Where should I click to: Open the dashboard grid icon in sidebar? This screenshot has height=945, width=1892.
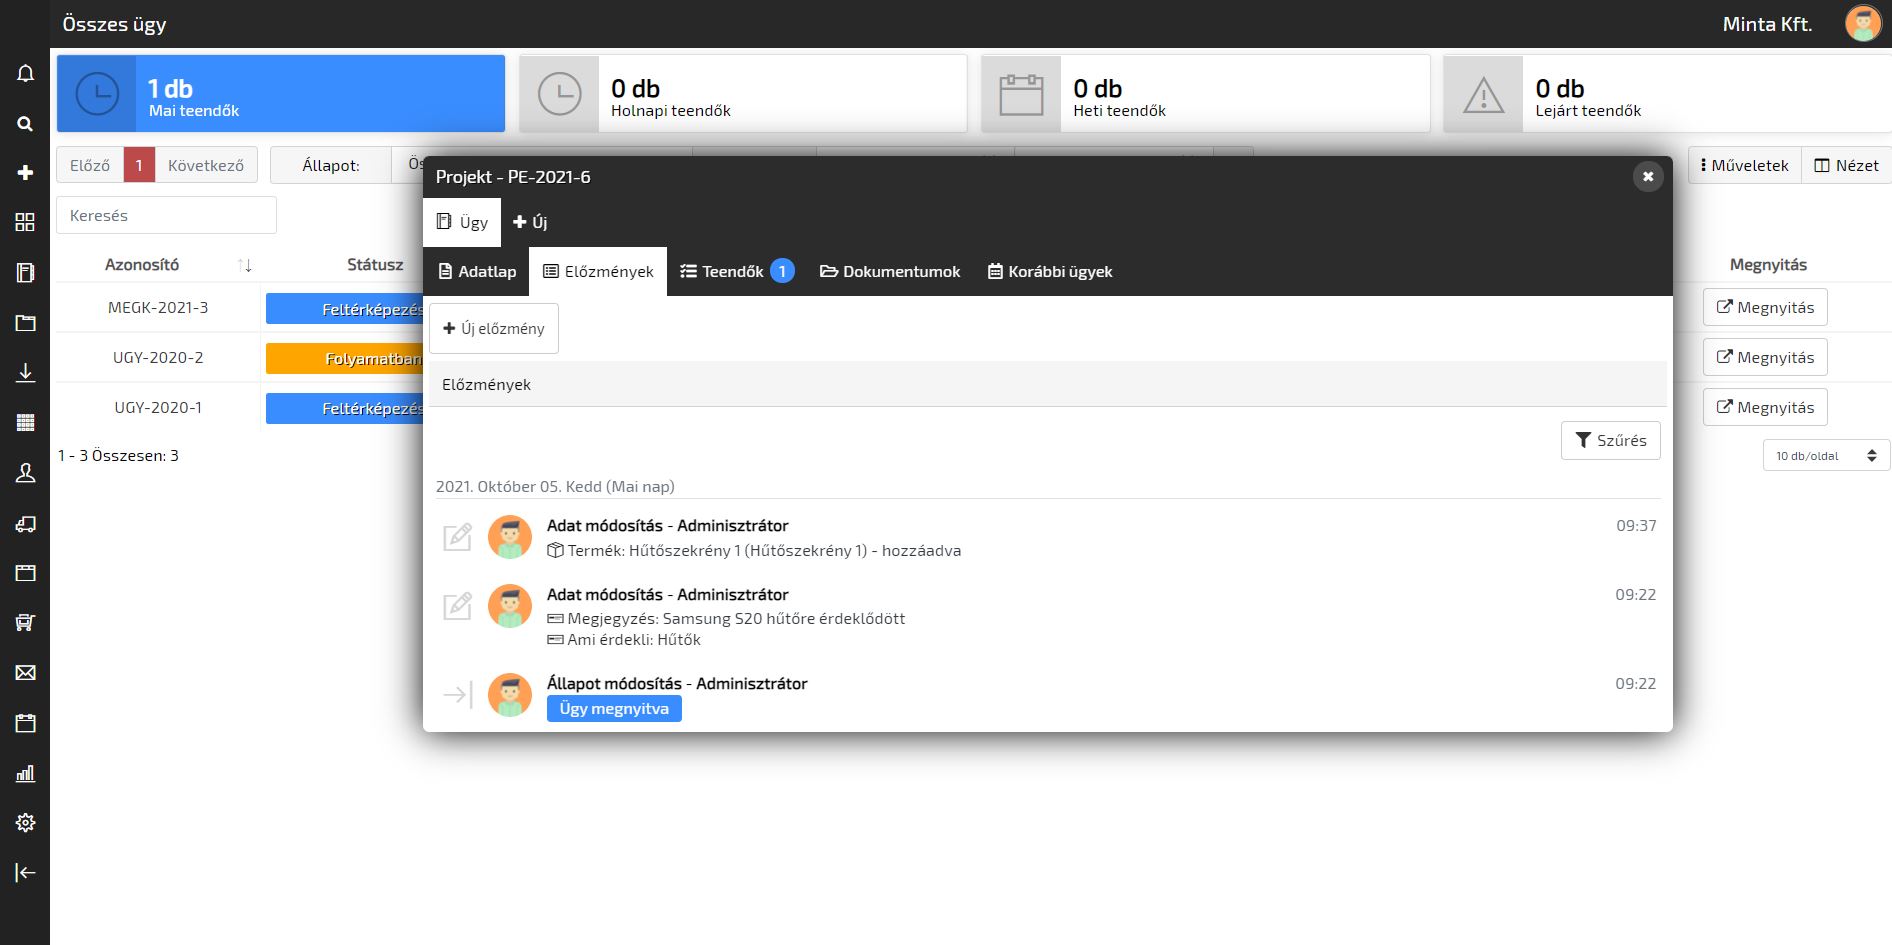click(25, 223)
